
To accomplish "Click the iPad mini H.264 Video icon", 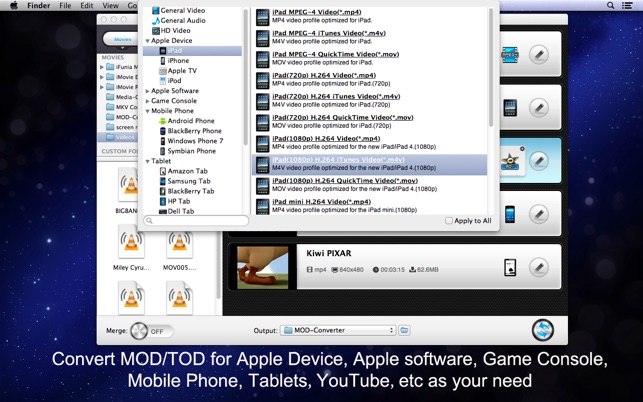I will pos(262,206).
